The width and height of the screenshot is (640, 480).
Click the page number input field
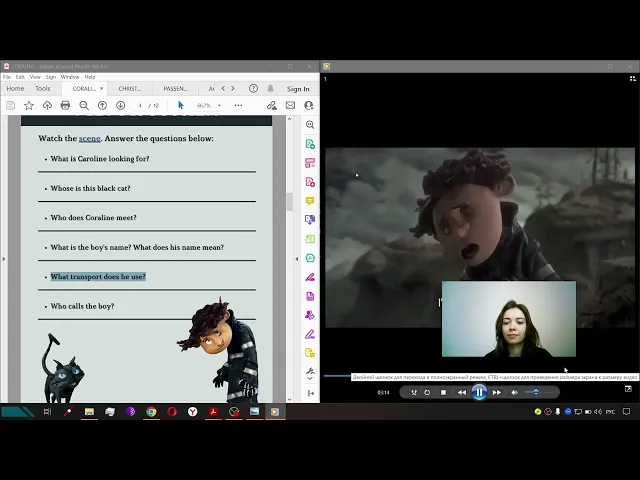[140, 105]
